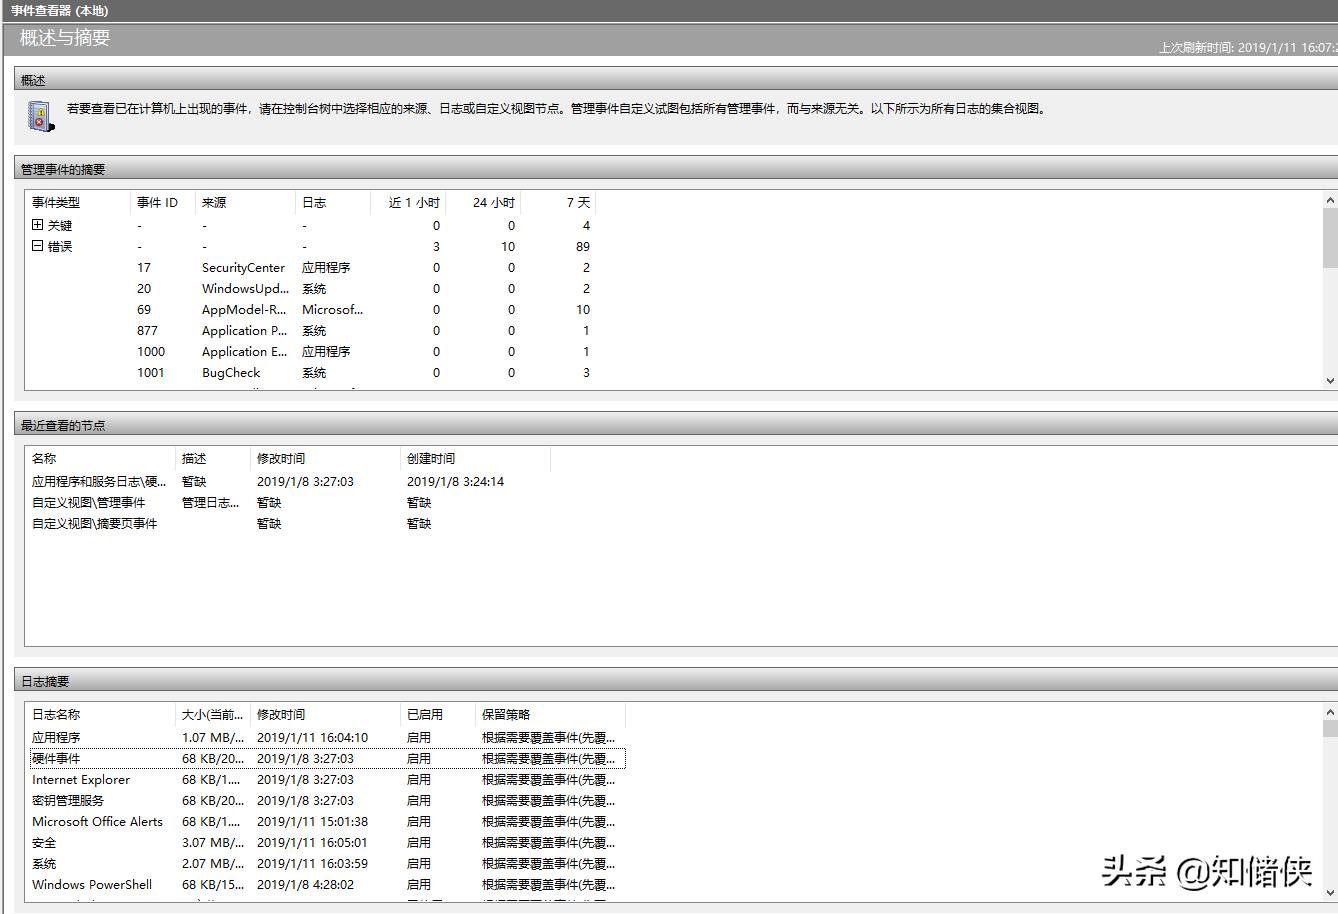
Task: Select the 密钥管理服务 log row
Action: click(327, 800)
